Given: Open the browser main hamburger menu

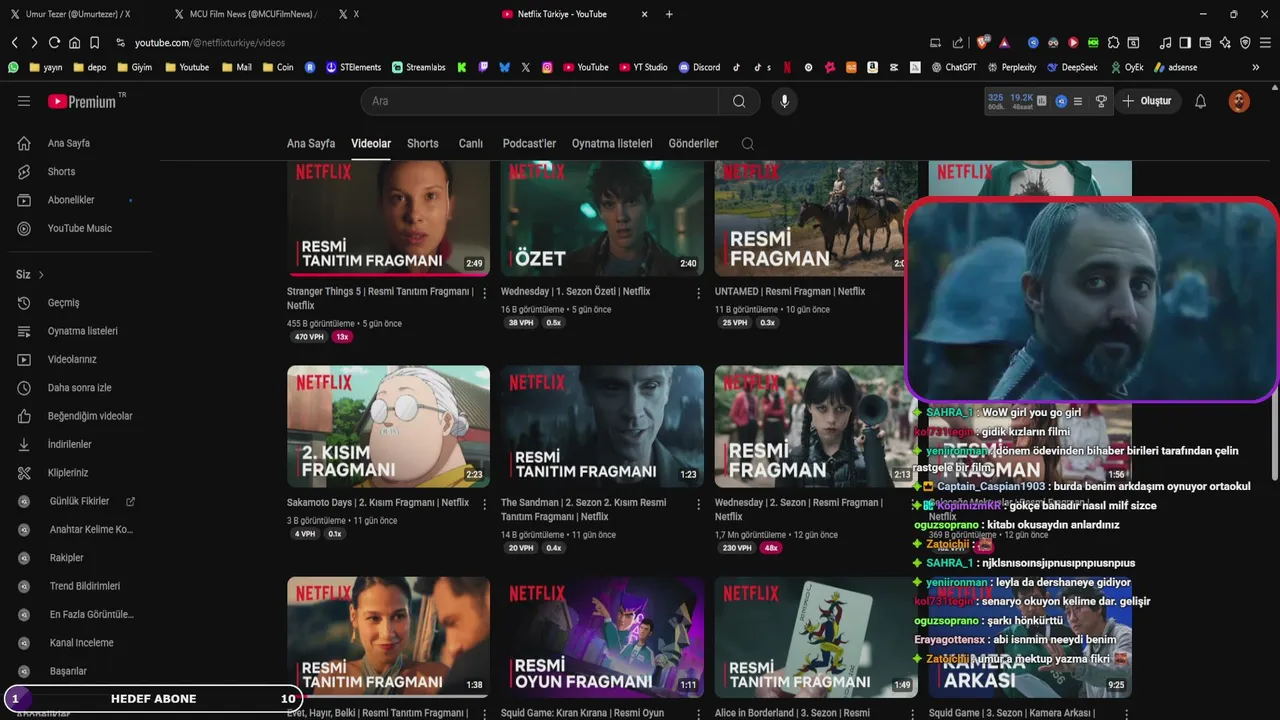Looking at the screenshot, I should pyautogui.click(x=1265, y=43).
